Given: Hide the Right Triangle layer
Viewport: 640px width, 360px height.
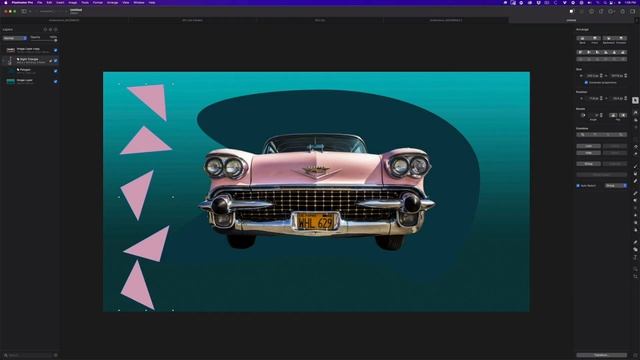Looking at the screenshot, I should [x=56, y=60].
